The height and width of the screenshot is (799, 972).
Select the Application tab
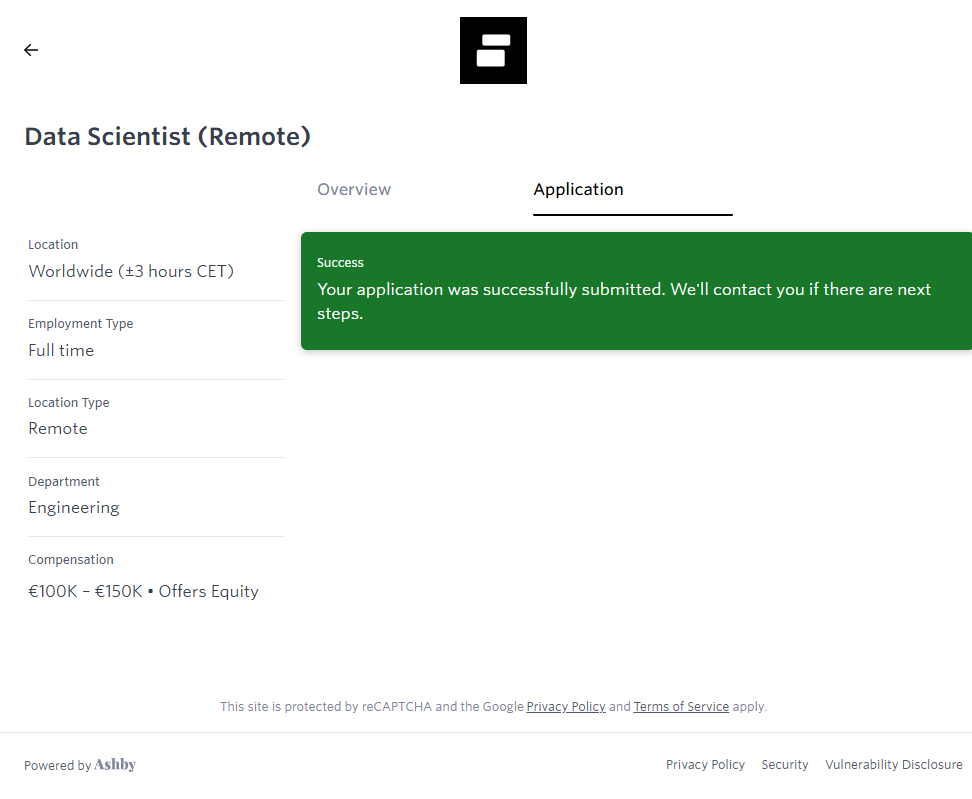(x=578, y=190)
